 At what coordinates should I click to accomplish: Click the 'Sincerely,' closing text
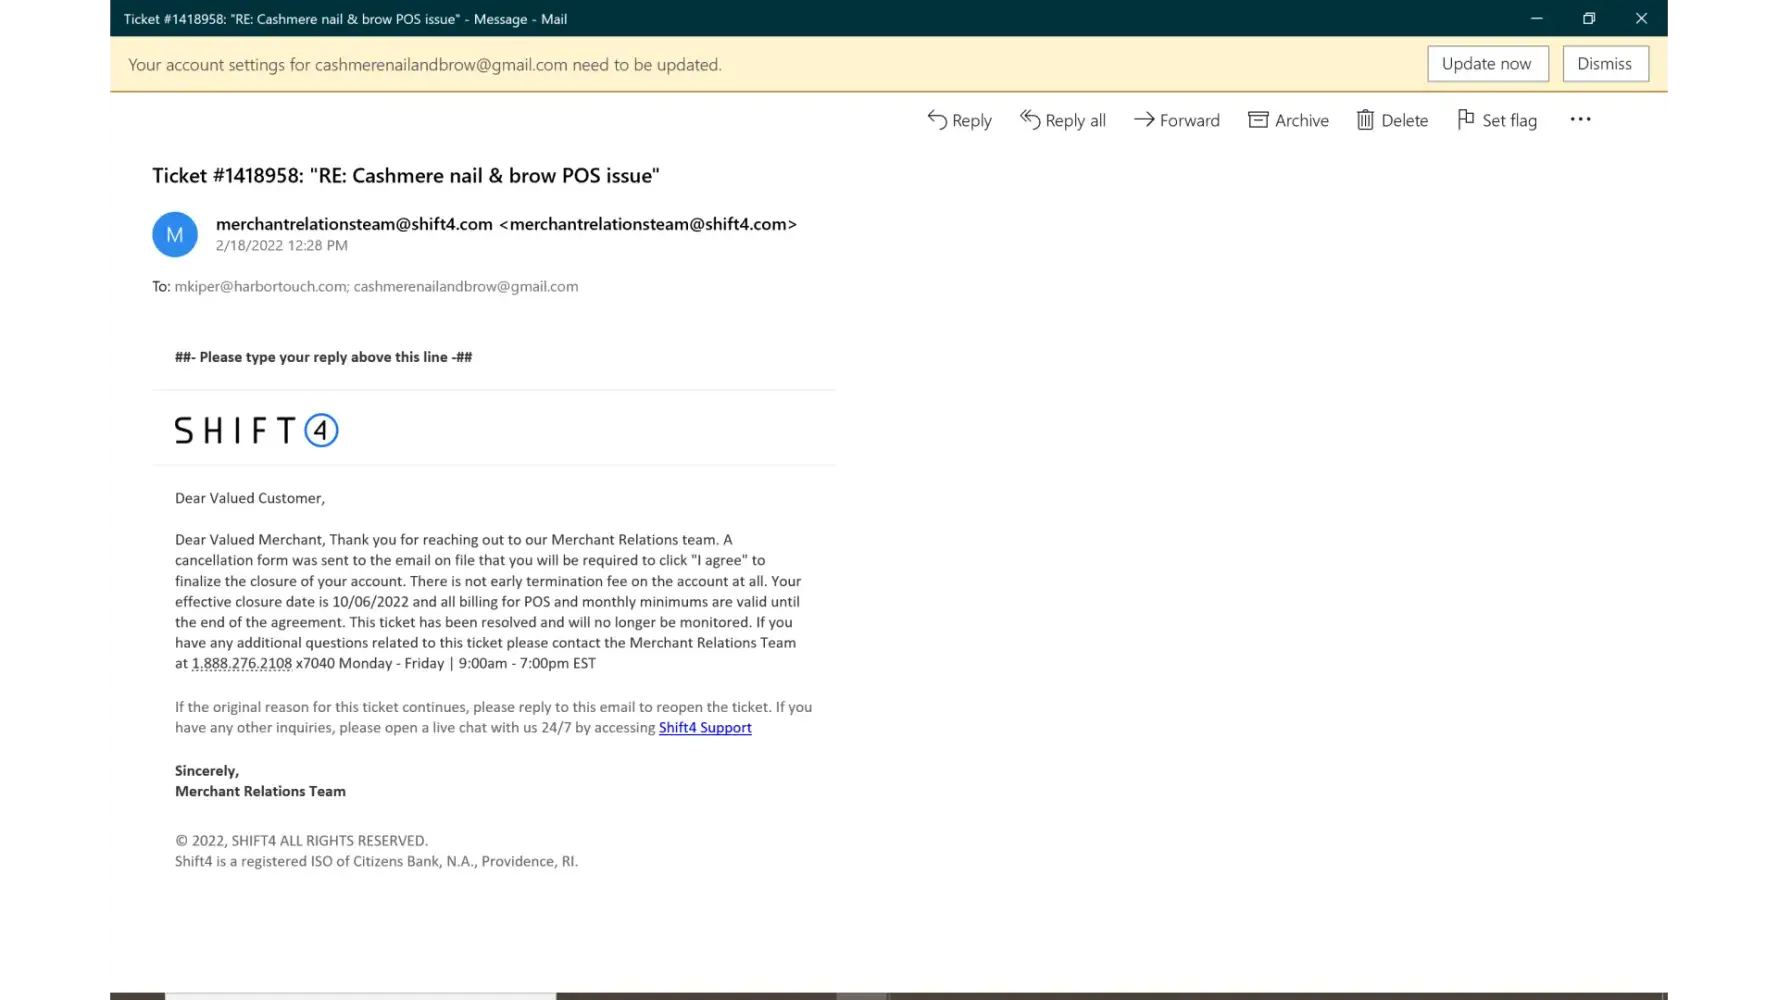[207, 771]
